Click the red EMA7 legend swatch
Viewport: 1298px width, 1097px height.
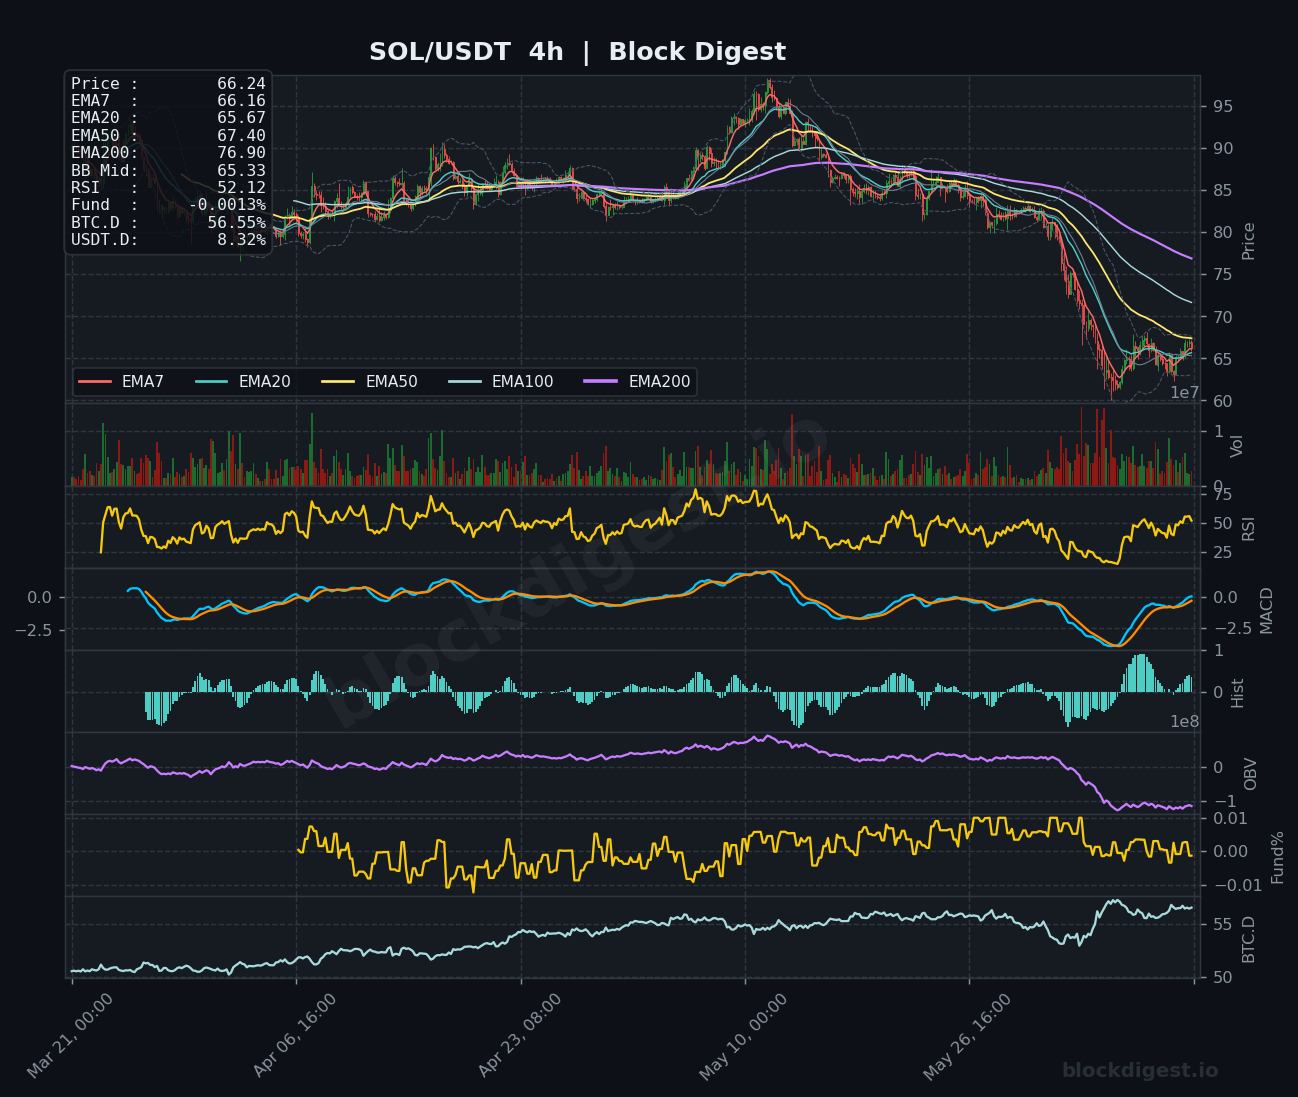(x=95, y=382)
